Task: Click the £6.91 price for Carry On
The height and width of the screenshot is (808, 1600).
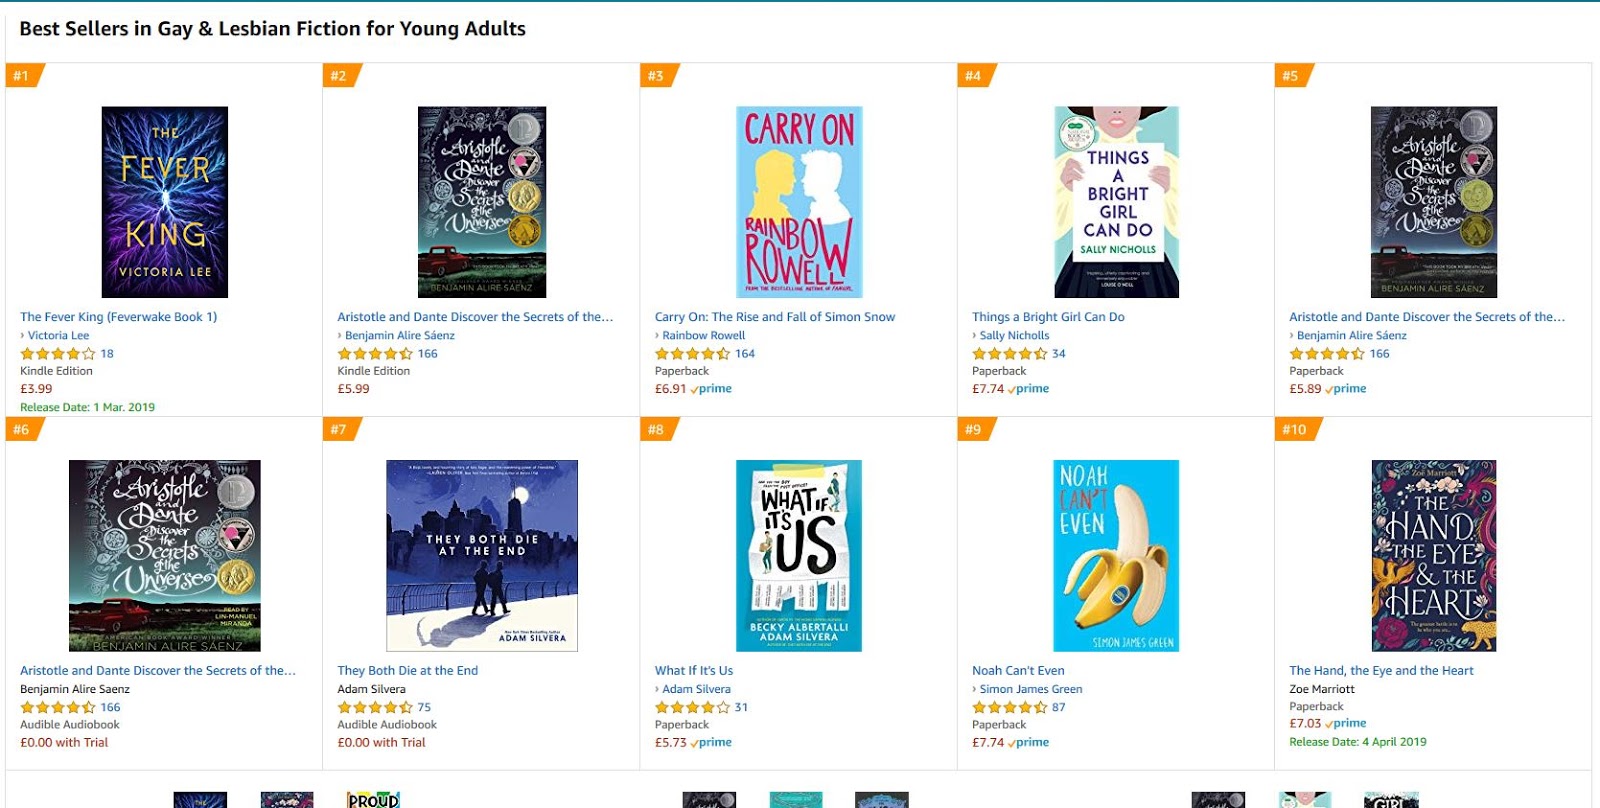Action: click(670, 389)
